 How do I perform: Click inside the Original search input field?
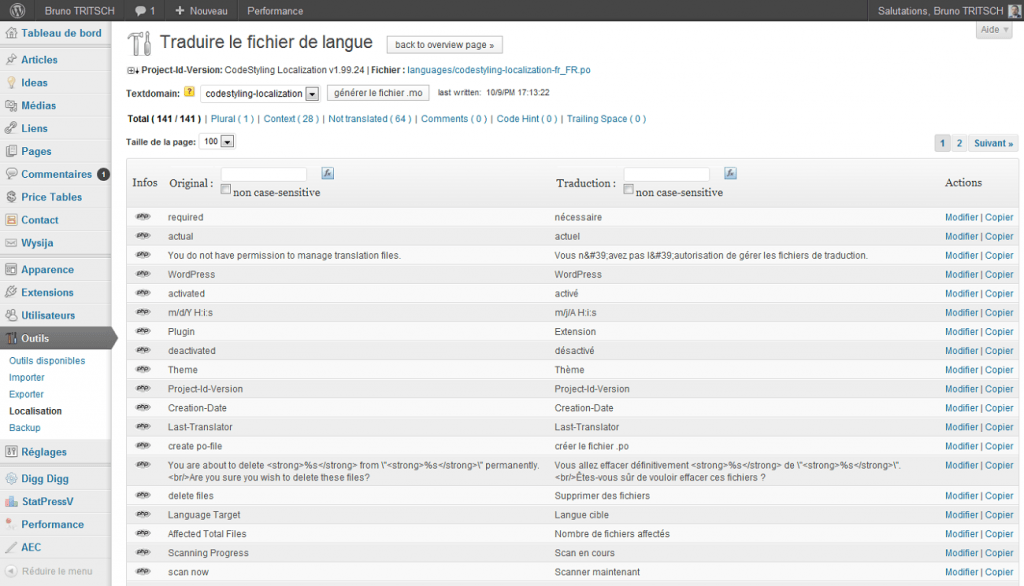point(265,173)
